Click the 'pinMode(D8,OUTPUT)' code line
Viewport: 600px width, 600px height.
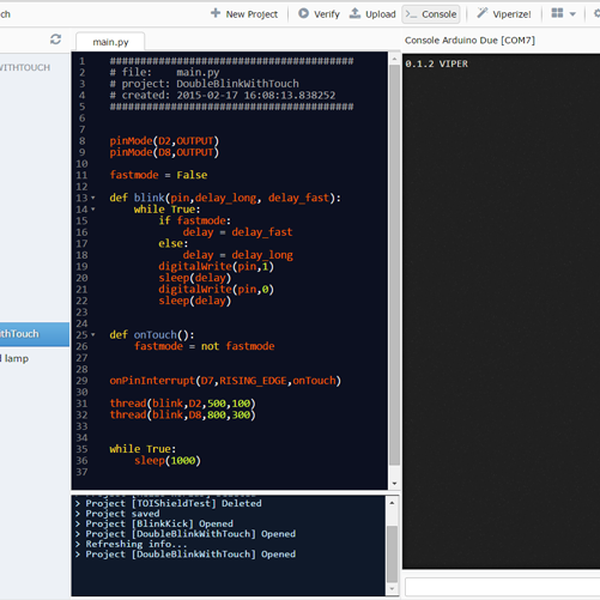coord(164,152)
